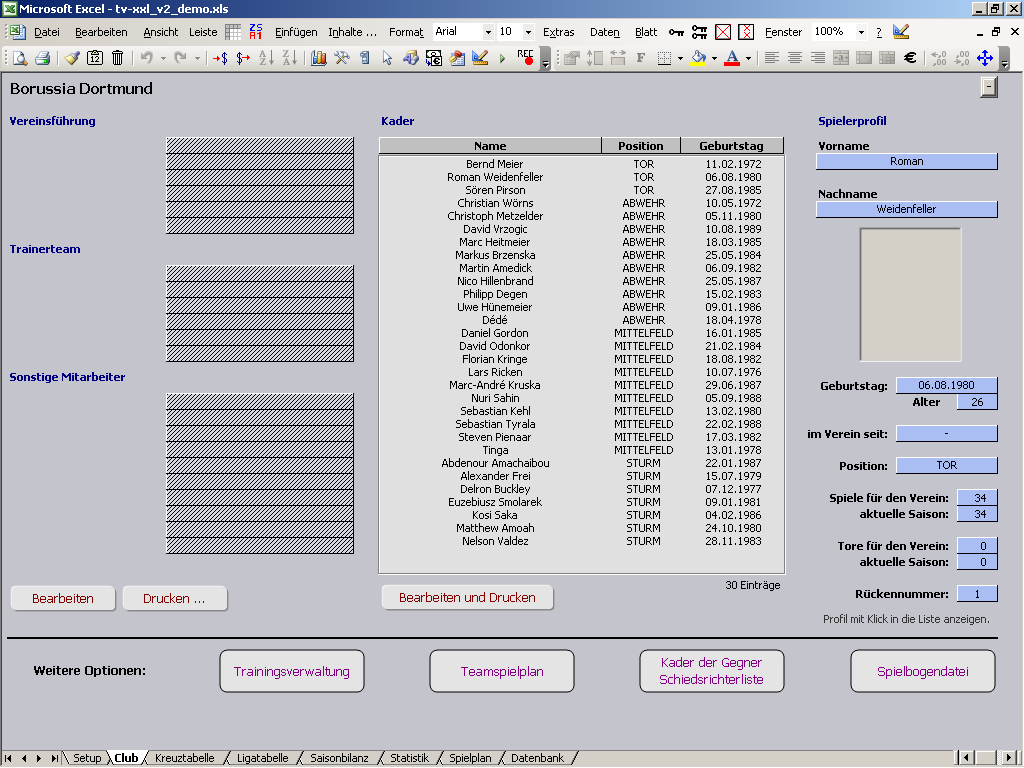
Task: Select Nelson Valdez in the Kader list
Action: [495, 541]
